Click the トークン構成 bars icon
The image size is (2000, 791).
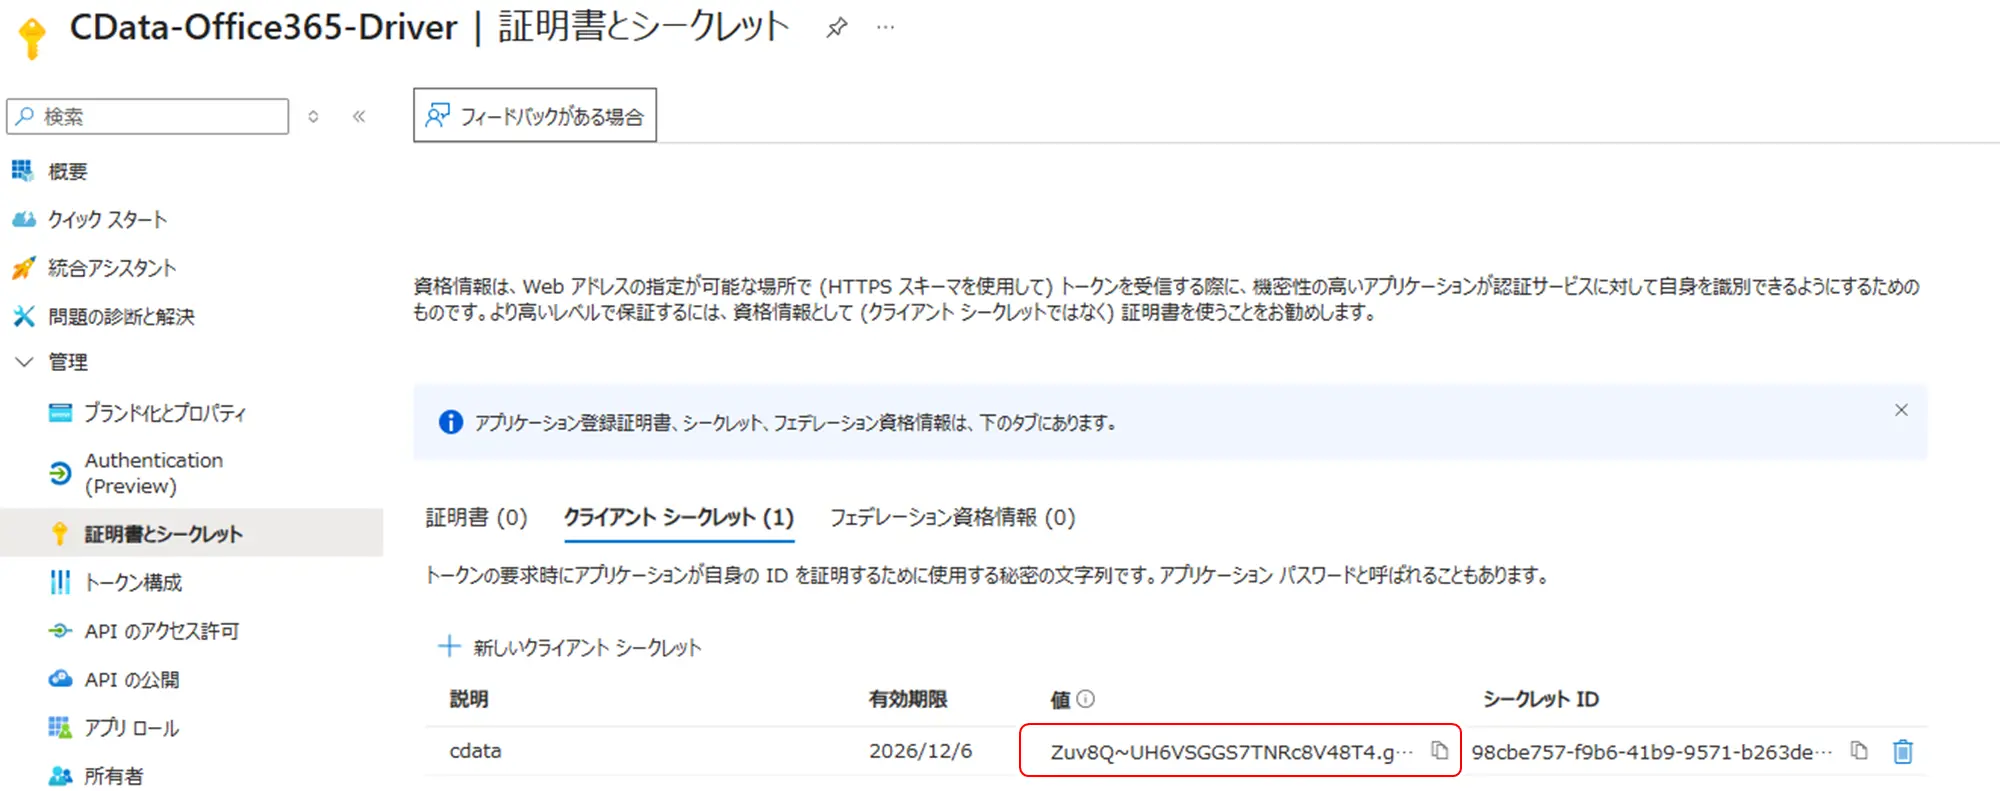coord(60,582)
